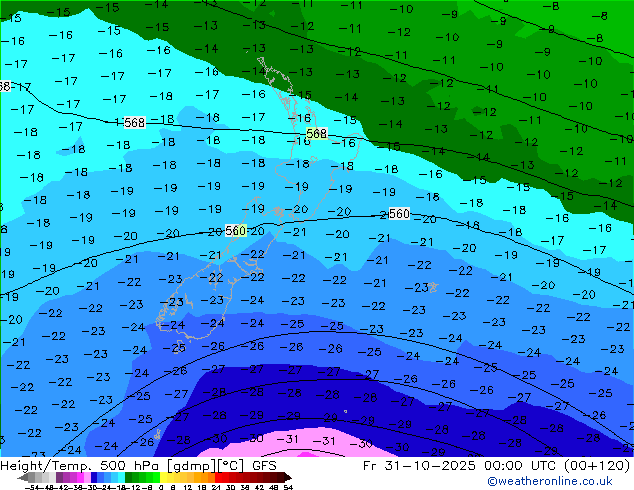Image resolution: width=634 pixels, height=490 pixels.
Task: Open the weatheronline.co.uk link
Action: 550,481
